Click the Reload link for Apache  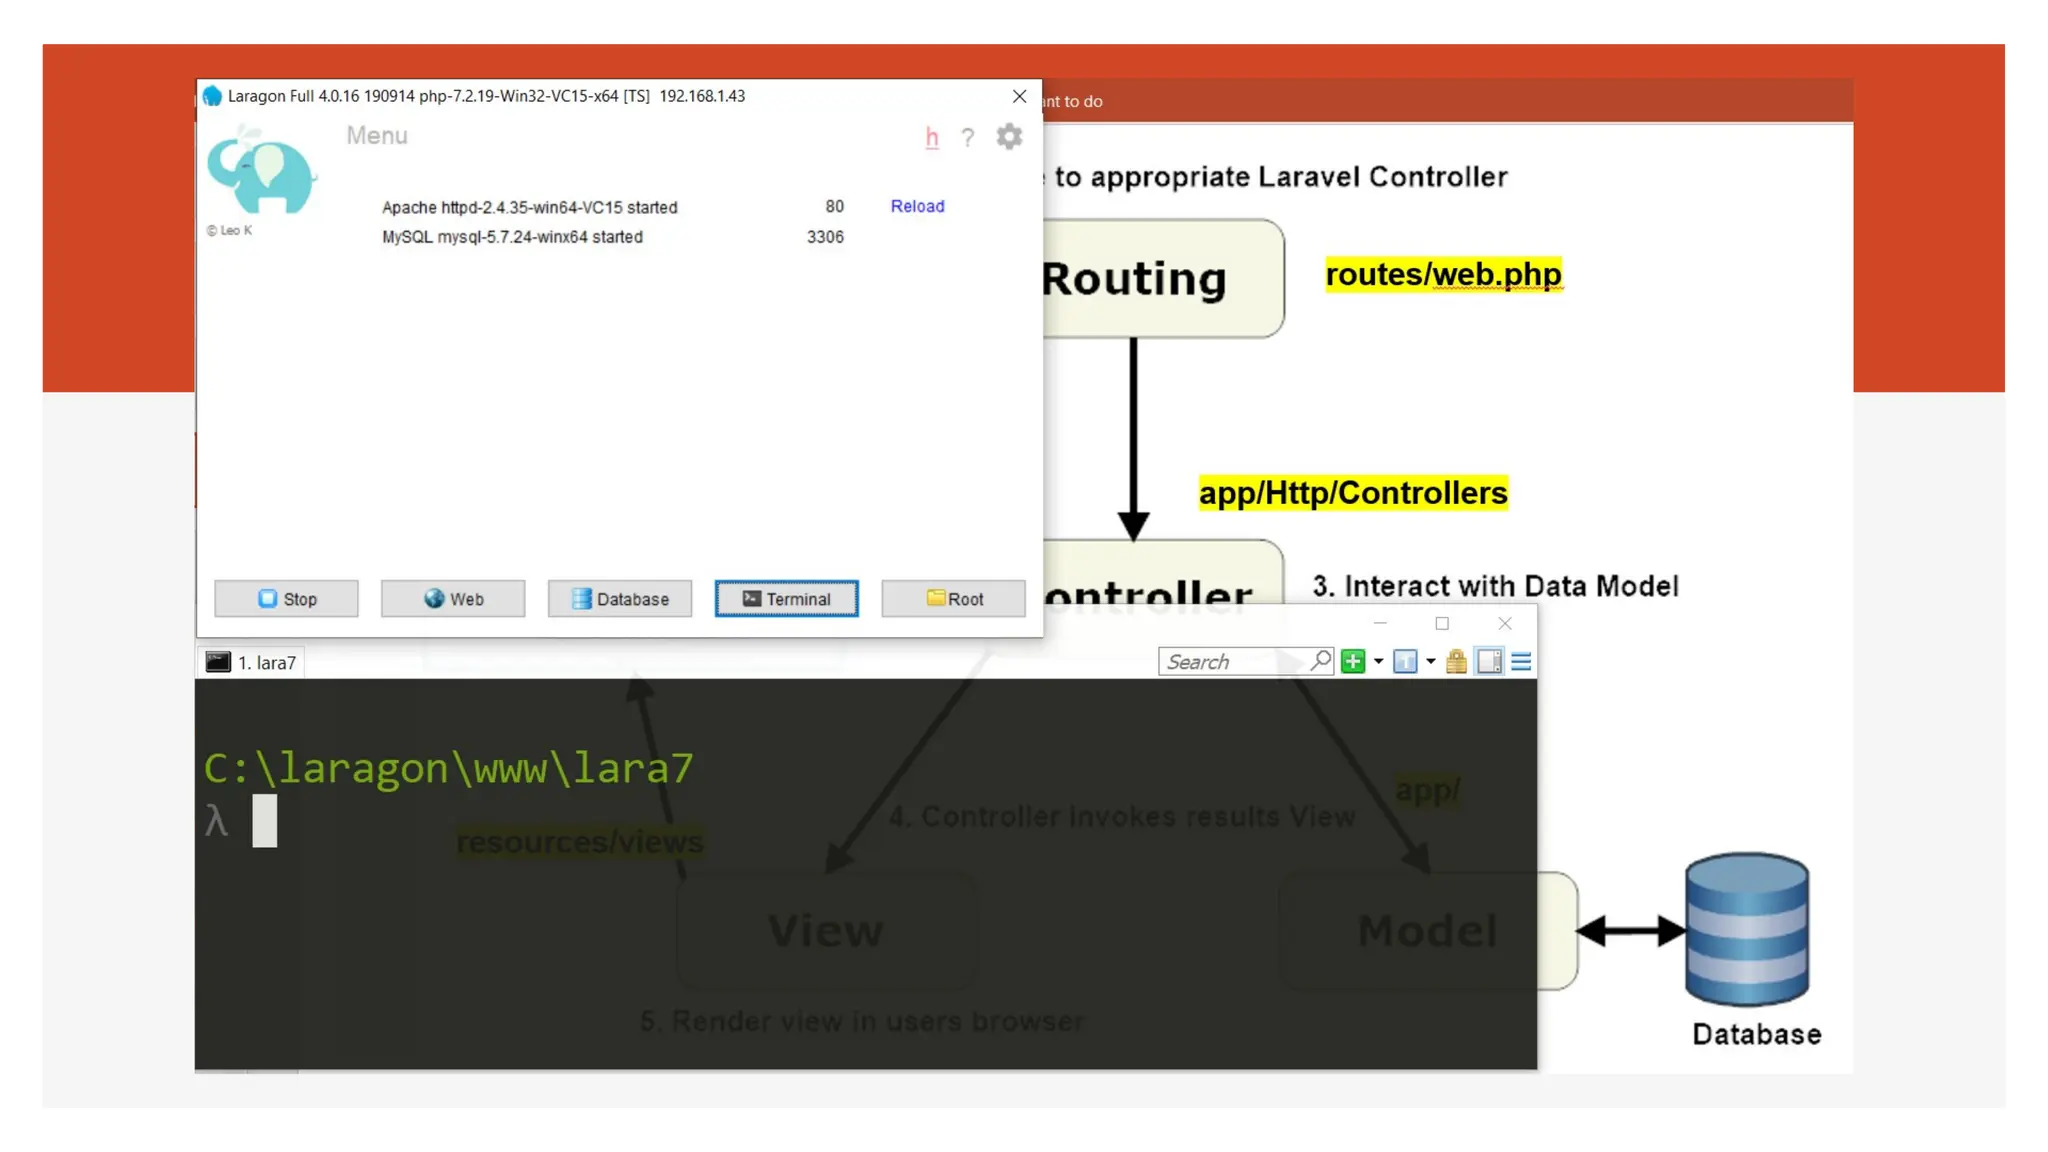(917, 206)
